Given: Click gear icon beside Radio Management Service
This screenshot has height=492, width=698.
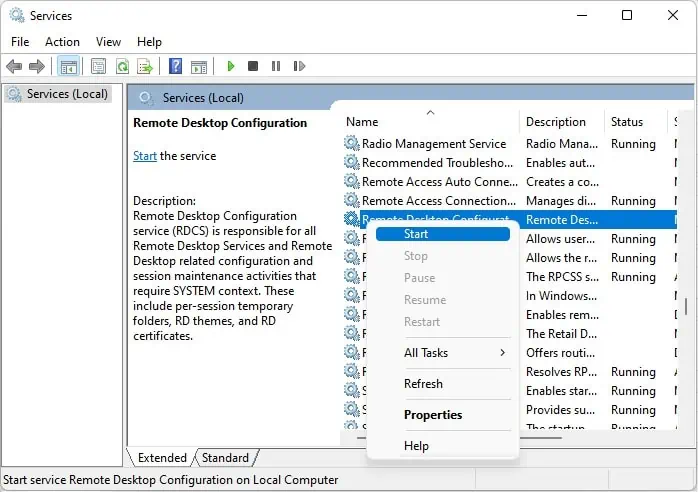Looking at the screenshot, I should click(x=352, y=143).
